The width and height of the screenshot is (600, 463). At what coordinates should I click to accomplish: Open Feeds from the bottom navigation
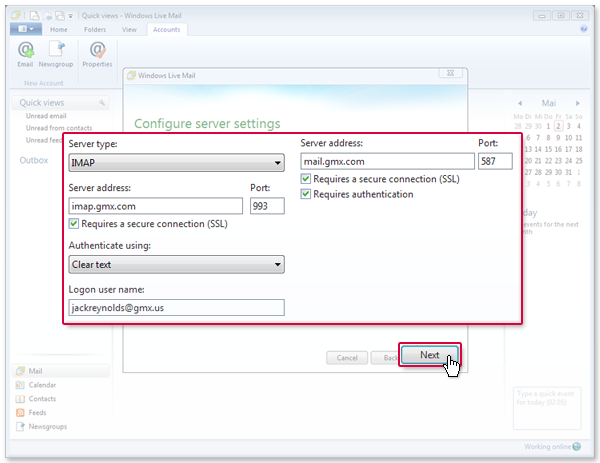coord(37,412)
